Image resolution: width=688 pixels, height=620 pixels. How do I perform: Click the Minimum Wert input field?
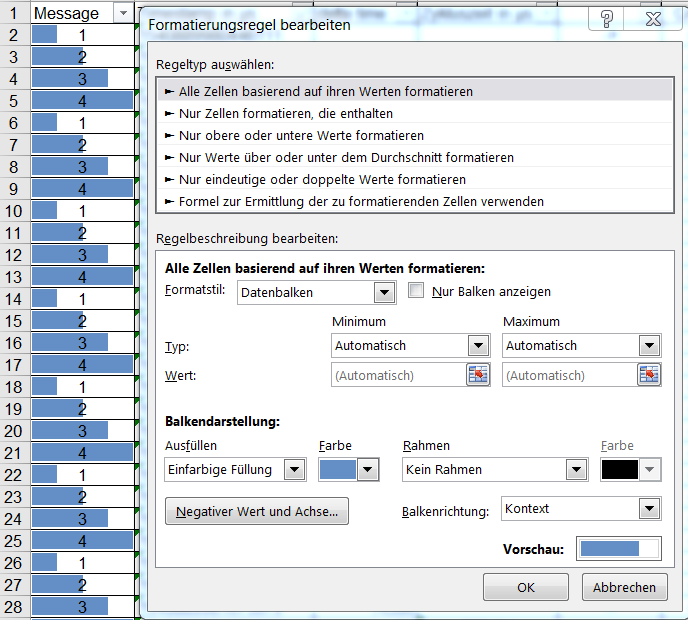pos(397,375)
